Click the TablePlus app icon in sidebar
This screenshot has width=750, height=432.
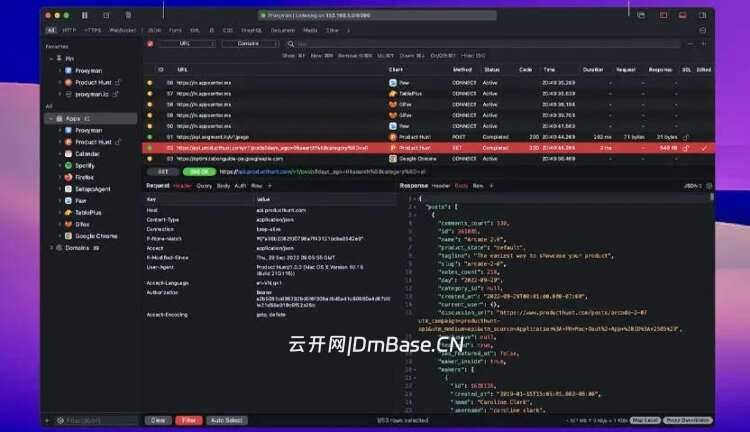coord(68,212)
